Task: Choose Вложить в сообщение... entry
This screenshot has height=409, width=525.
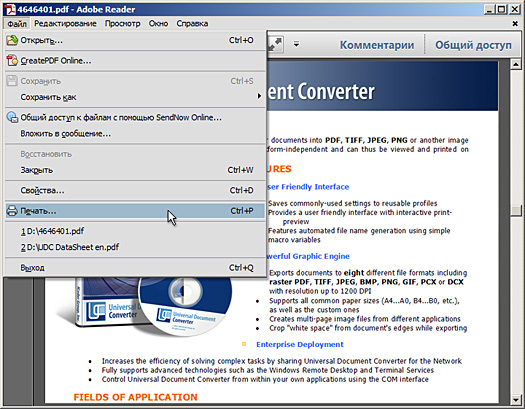Action: [135, 134]
